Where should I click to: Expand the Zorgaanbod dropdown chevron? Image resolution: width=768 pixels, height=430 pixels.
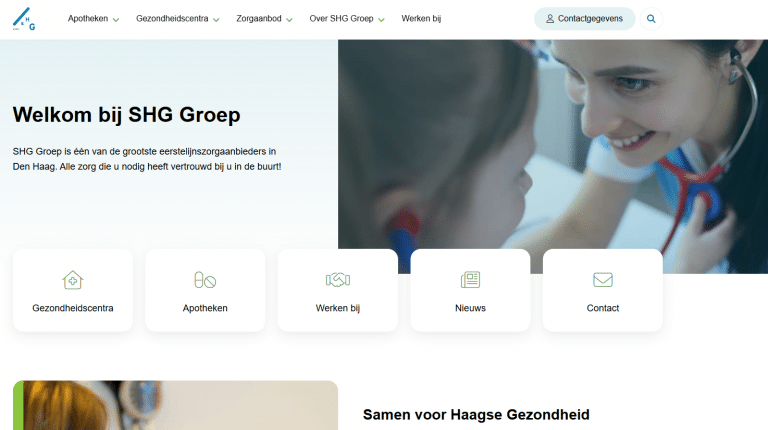(x=289, y=20)
